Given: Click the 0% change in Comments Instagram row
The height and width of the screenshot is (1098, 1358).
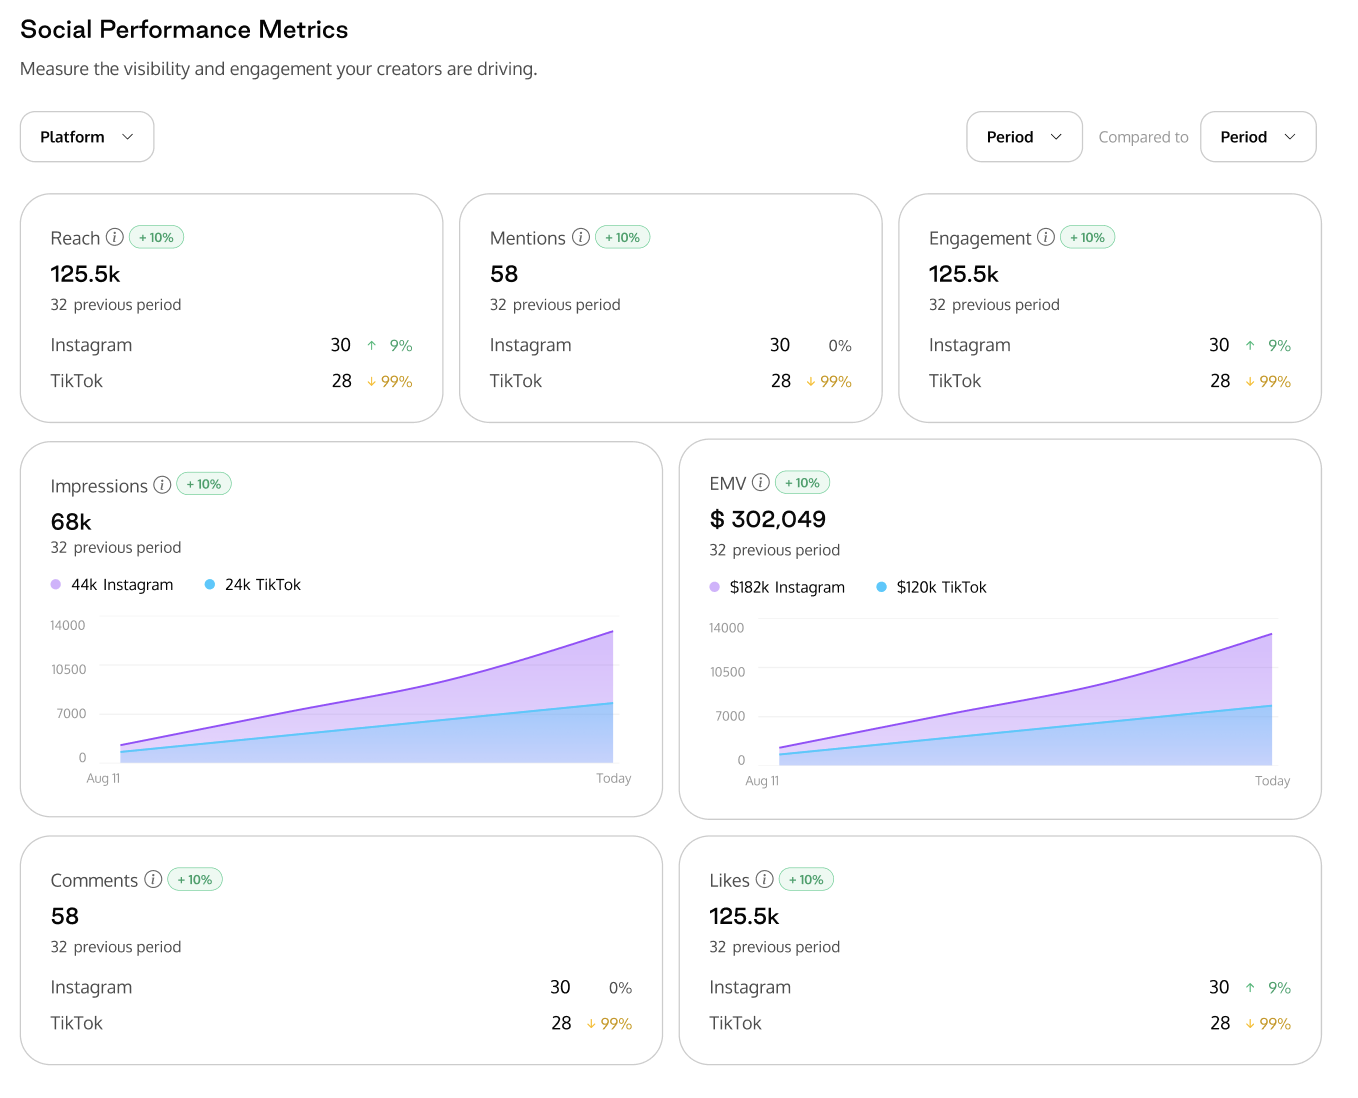Looking at the screenshot, I should (620, 988).
